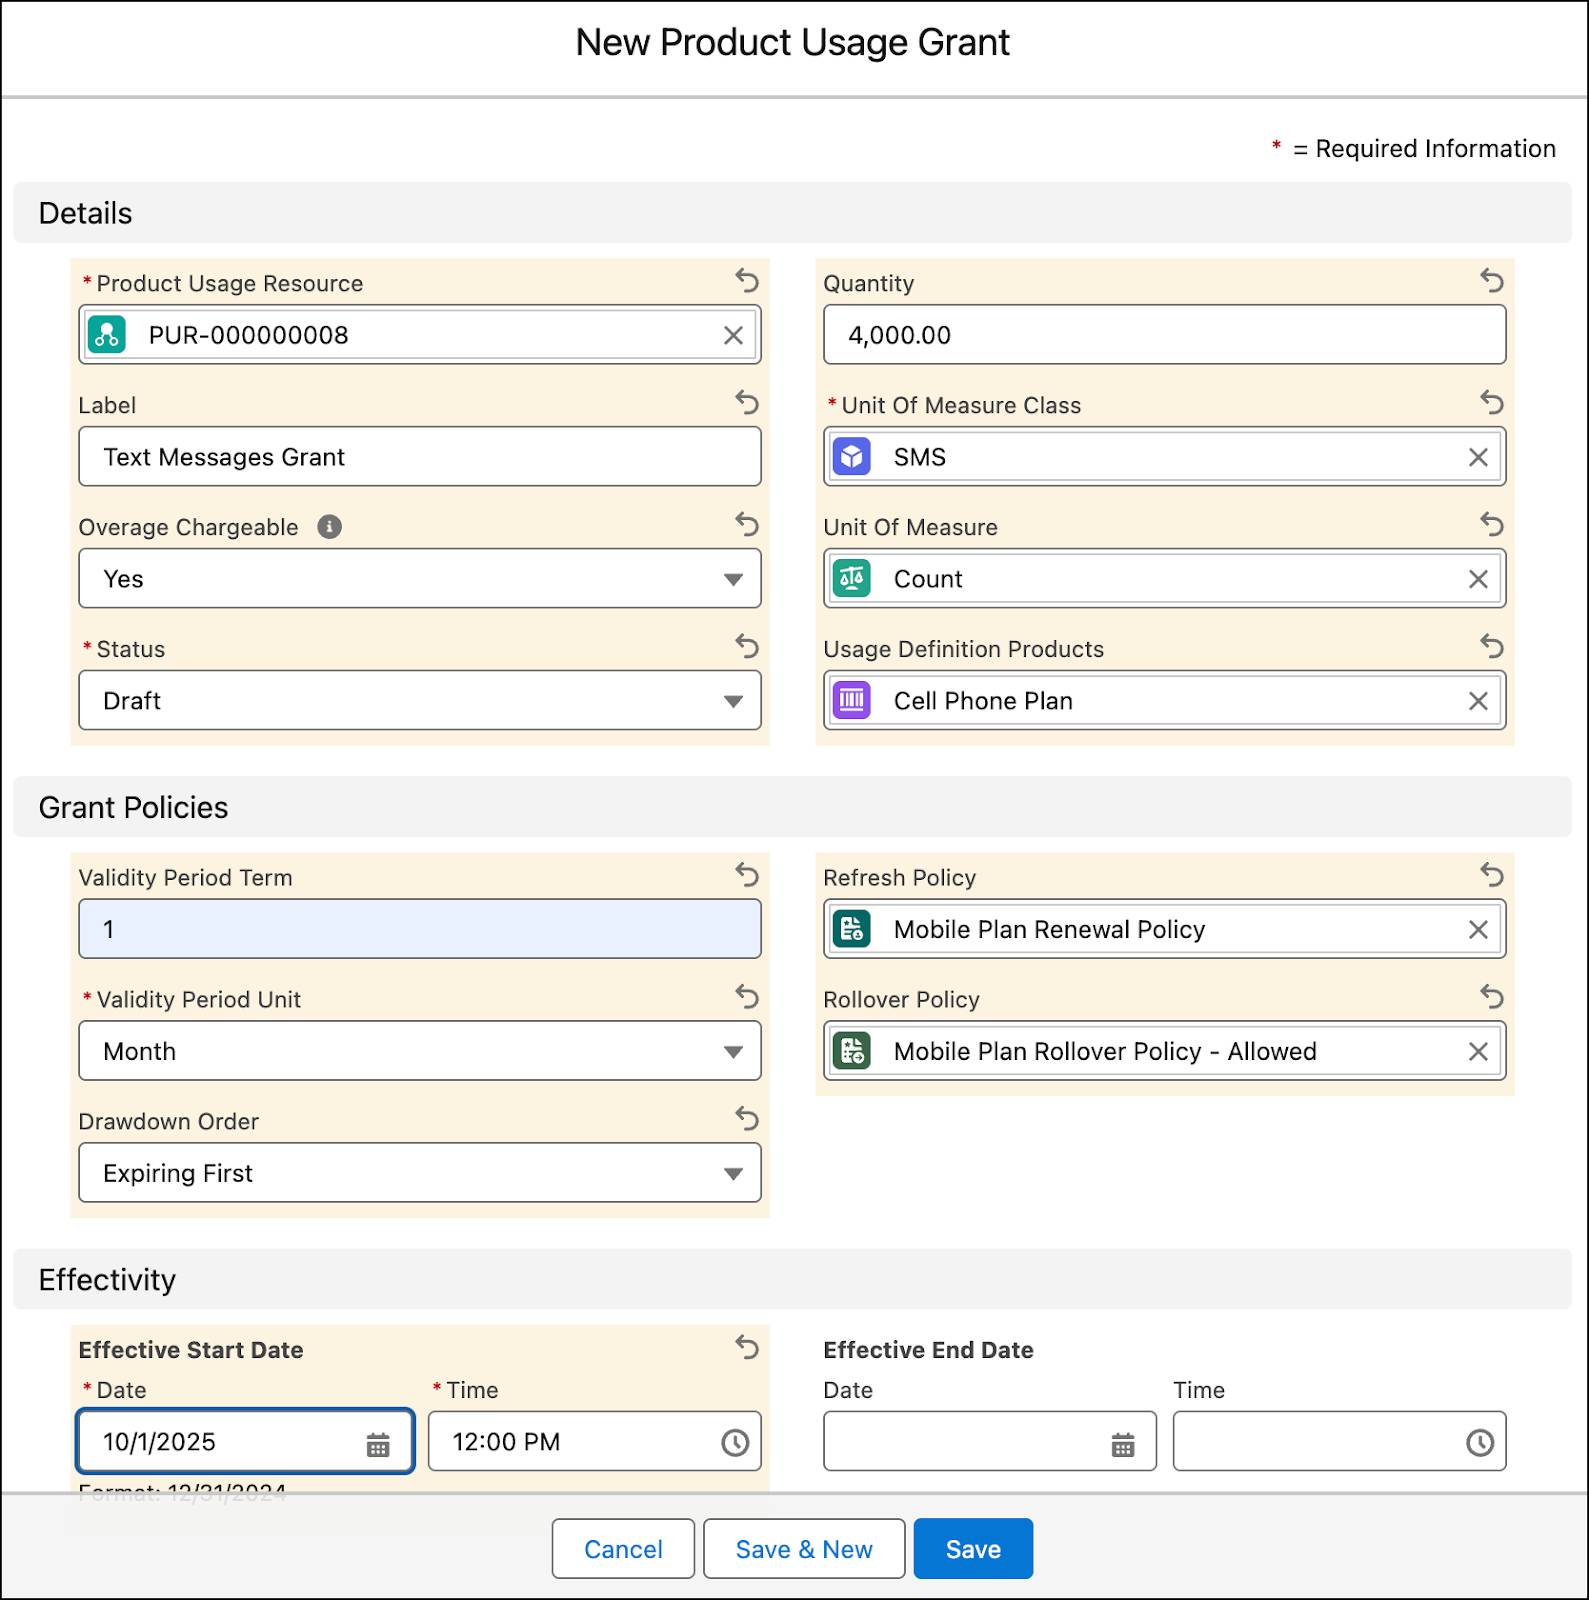The image size is (1589, 1600).
Task: Remove Mobile Plan Rollover Policy - Allowed
Action: [1478, 1051]
